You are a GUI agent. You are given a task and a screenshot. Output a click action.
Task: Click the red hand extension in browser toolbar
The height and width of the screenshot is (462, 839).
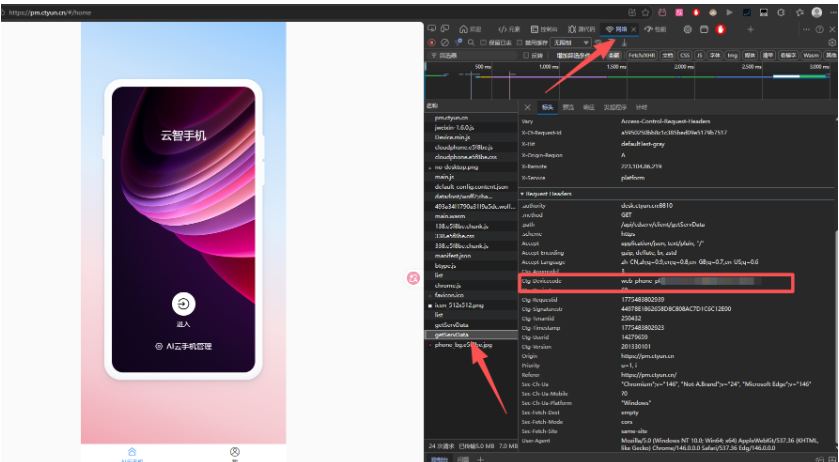coord(696,12)
